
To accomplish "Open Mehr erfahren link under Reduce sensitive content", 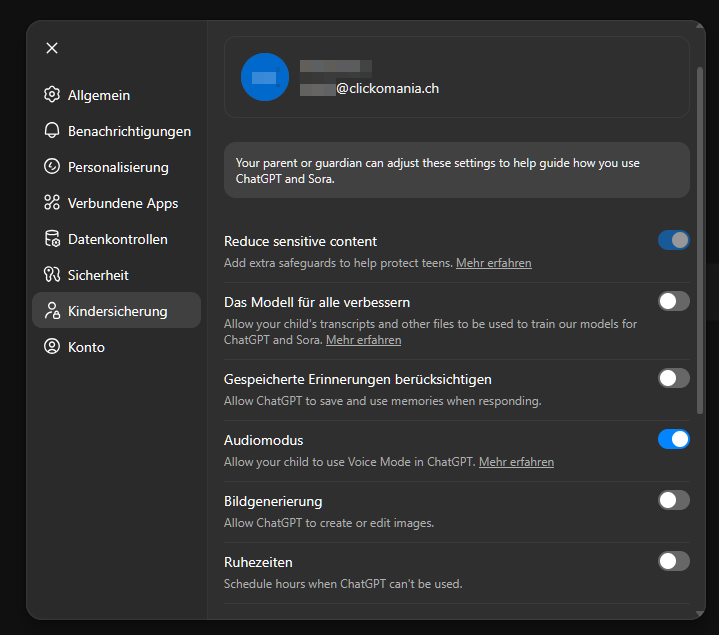I will tap(494, 263).
